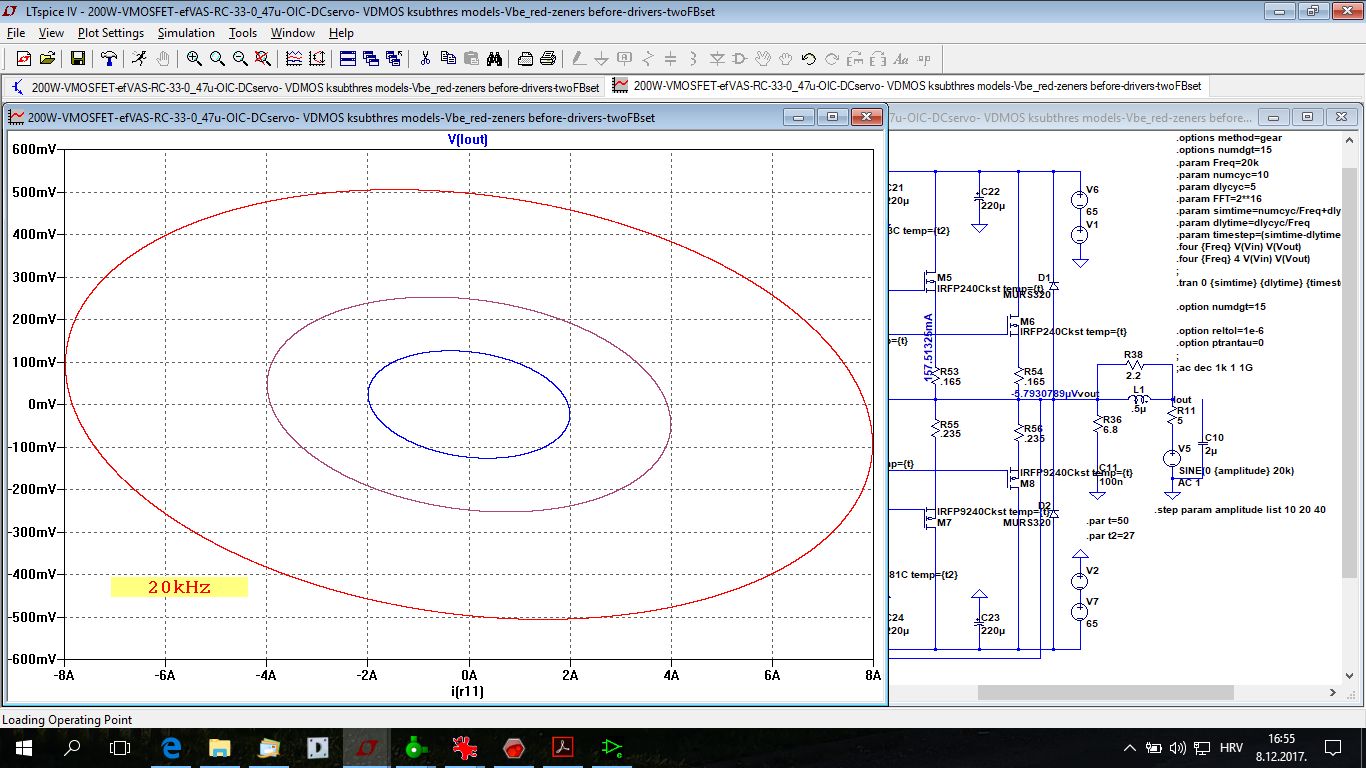
Task: Close the plot child window
Action: click(866, 117)
